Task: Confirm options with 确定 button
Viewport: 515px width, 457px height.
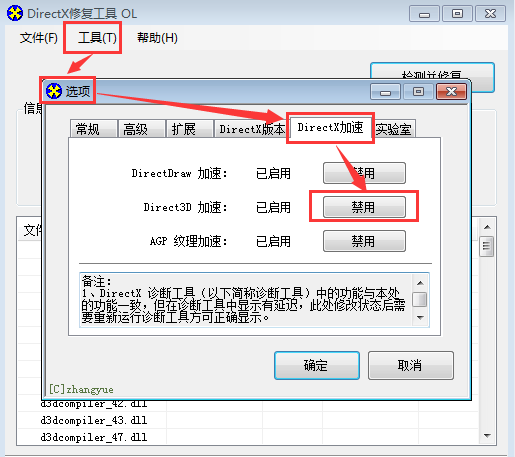Action: (317, 365)
